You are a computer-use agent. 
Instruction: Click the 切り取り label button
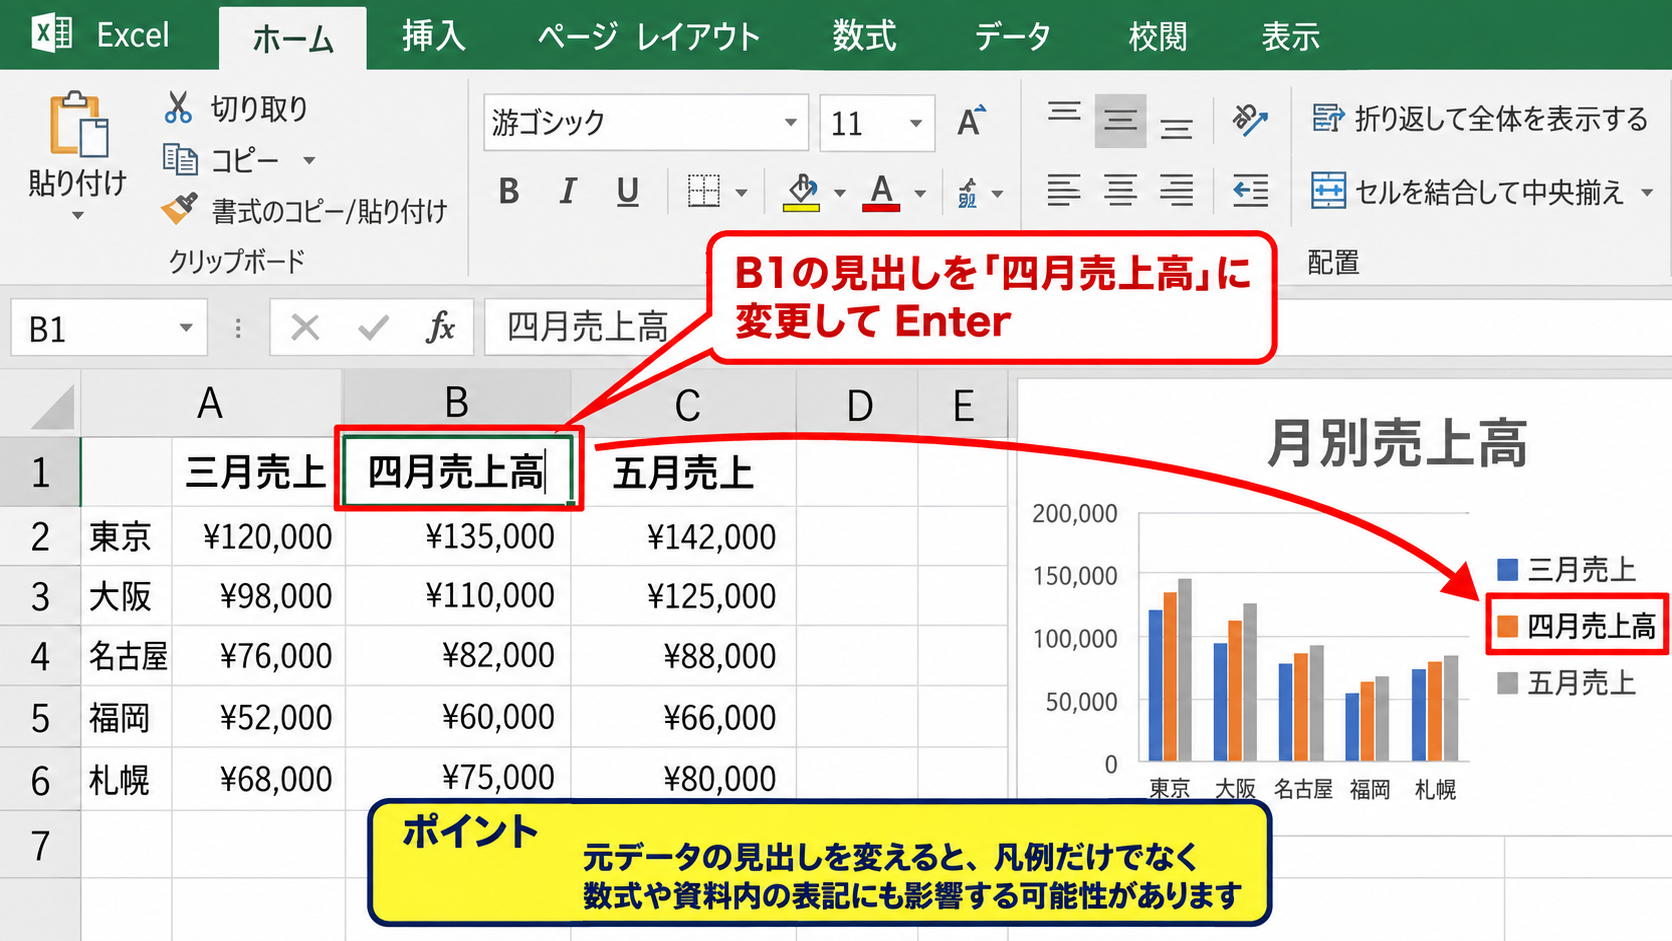[259, 108]
